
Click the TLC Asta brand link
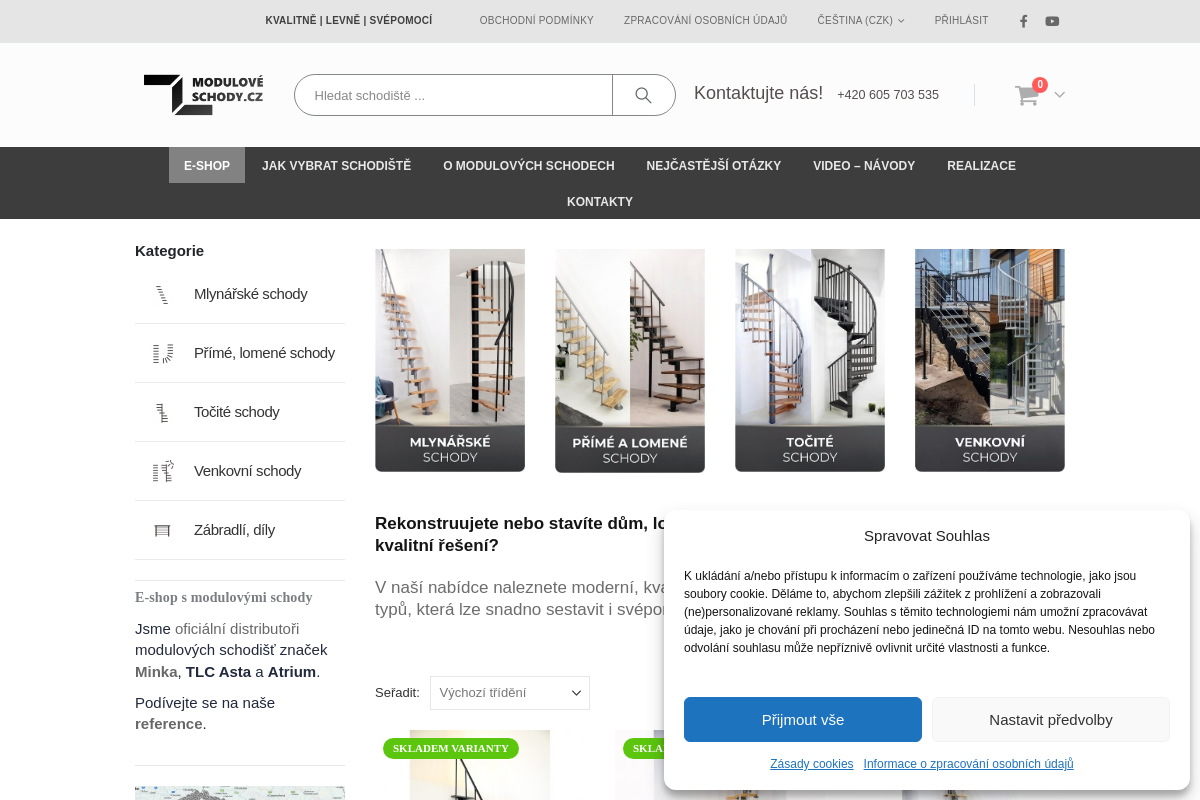(218, 672)
